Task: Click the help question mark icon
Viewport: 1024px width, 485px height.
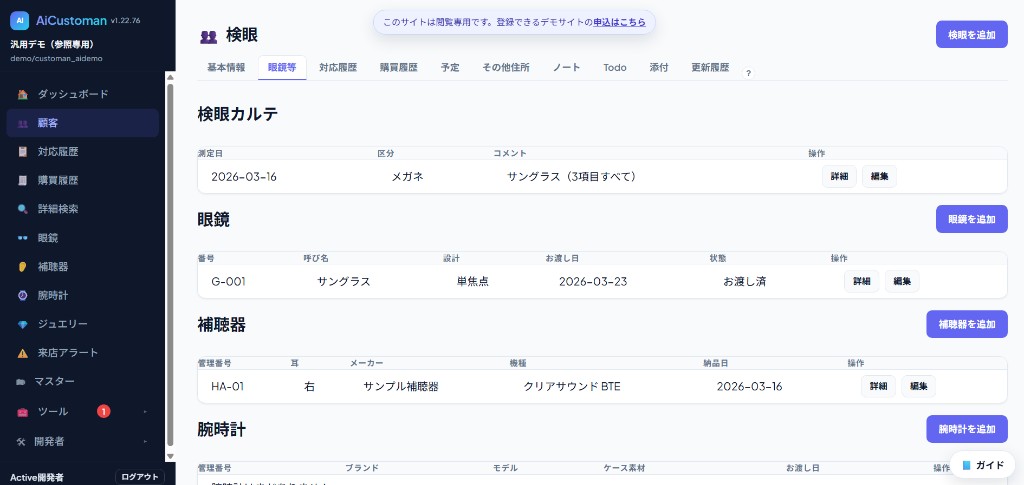Action: (748, 73)
